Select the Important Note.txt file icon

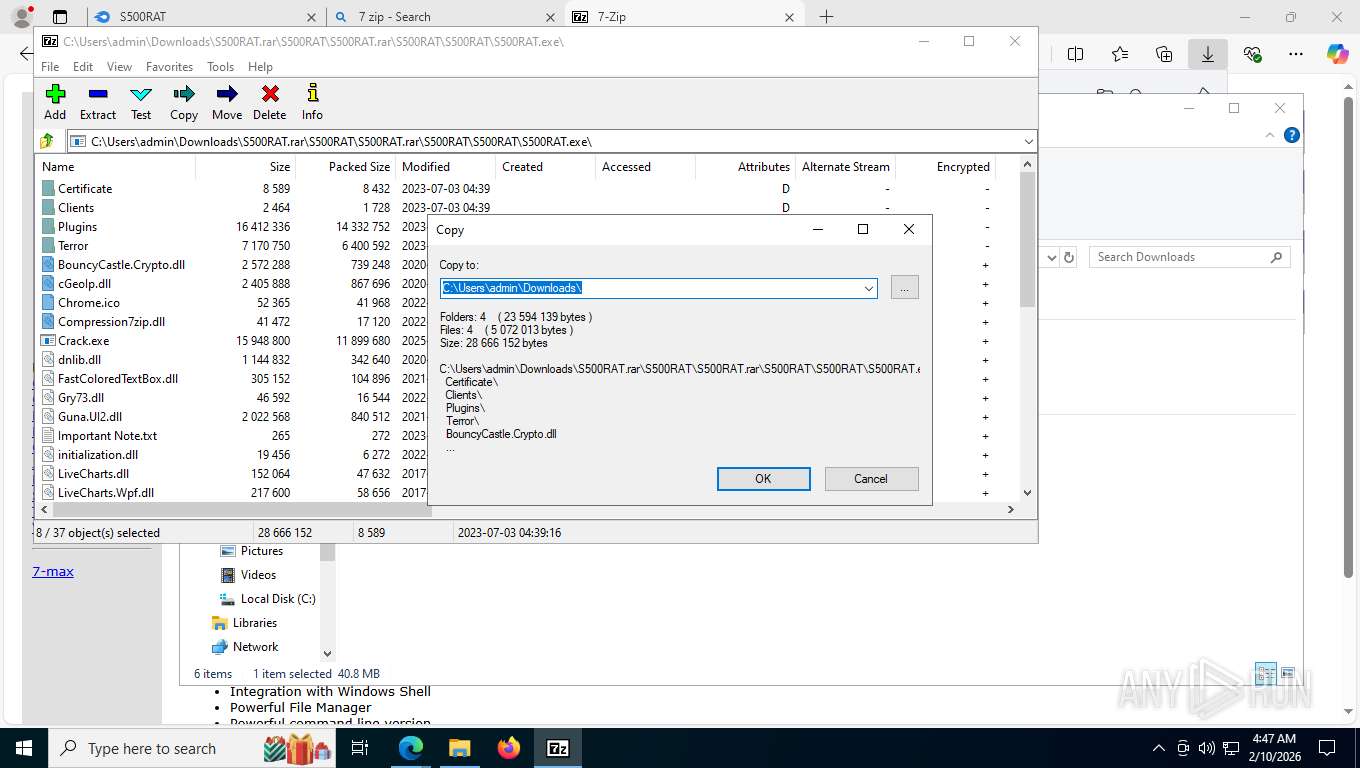48,435
